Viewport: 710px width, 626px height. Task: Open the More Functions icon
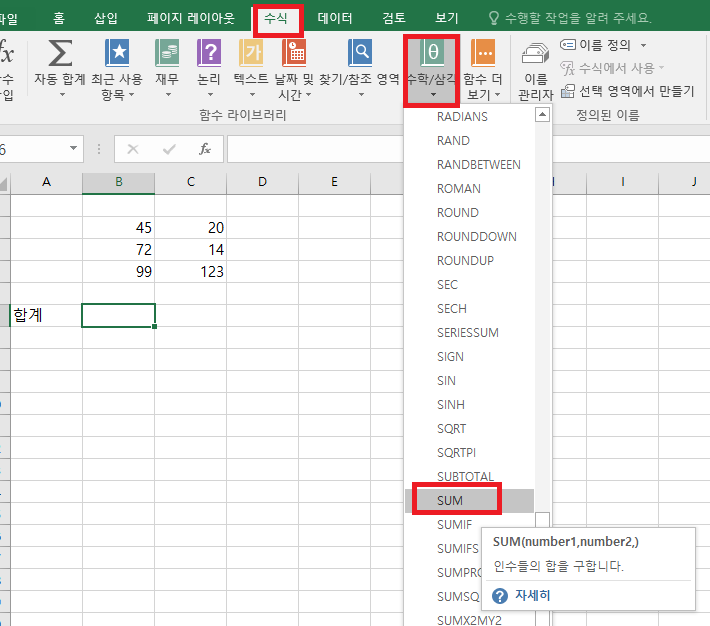click(x=483, y=53)
